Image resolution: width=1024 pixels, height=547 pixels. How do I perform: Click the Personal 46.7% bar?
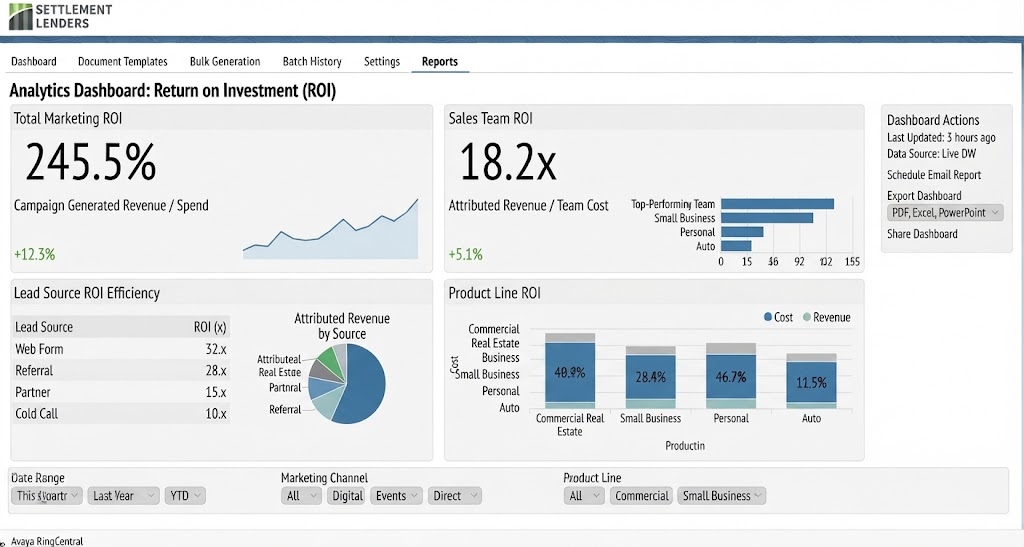(731, 377)
